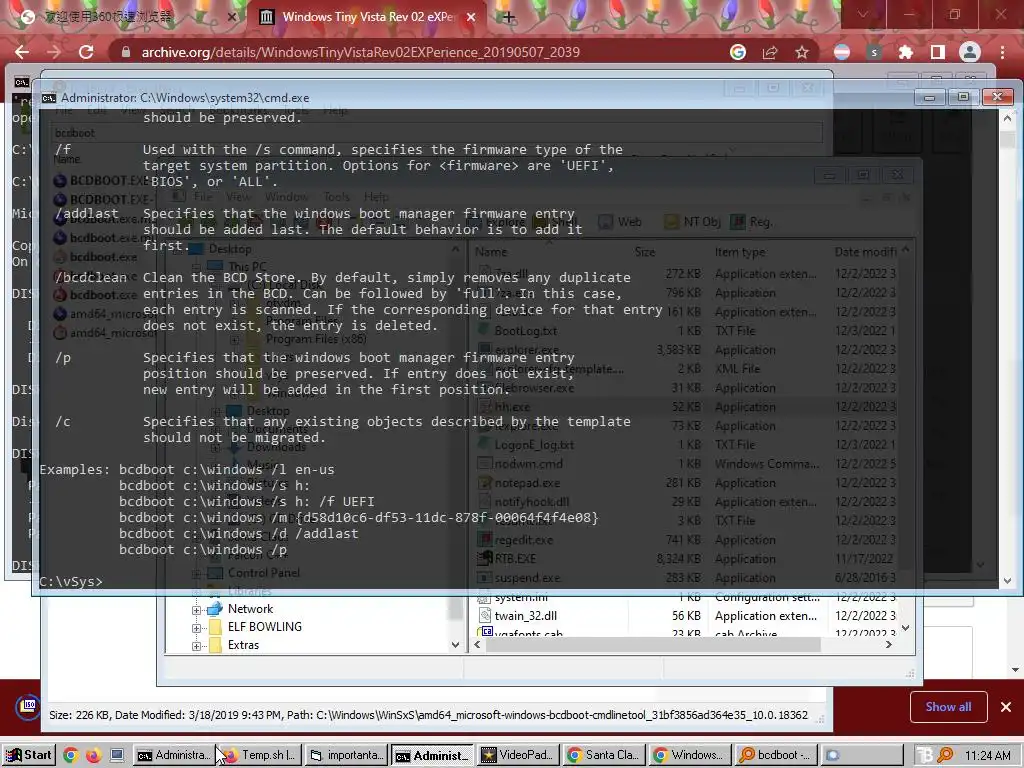Click the folder tree scroll down arrow

click(x=456, y=645)
